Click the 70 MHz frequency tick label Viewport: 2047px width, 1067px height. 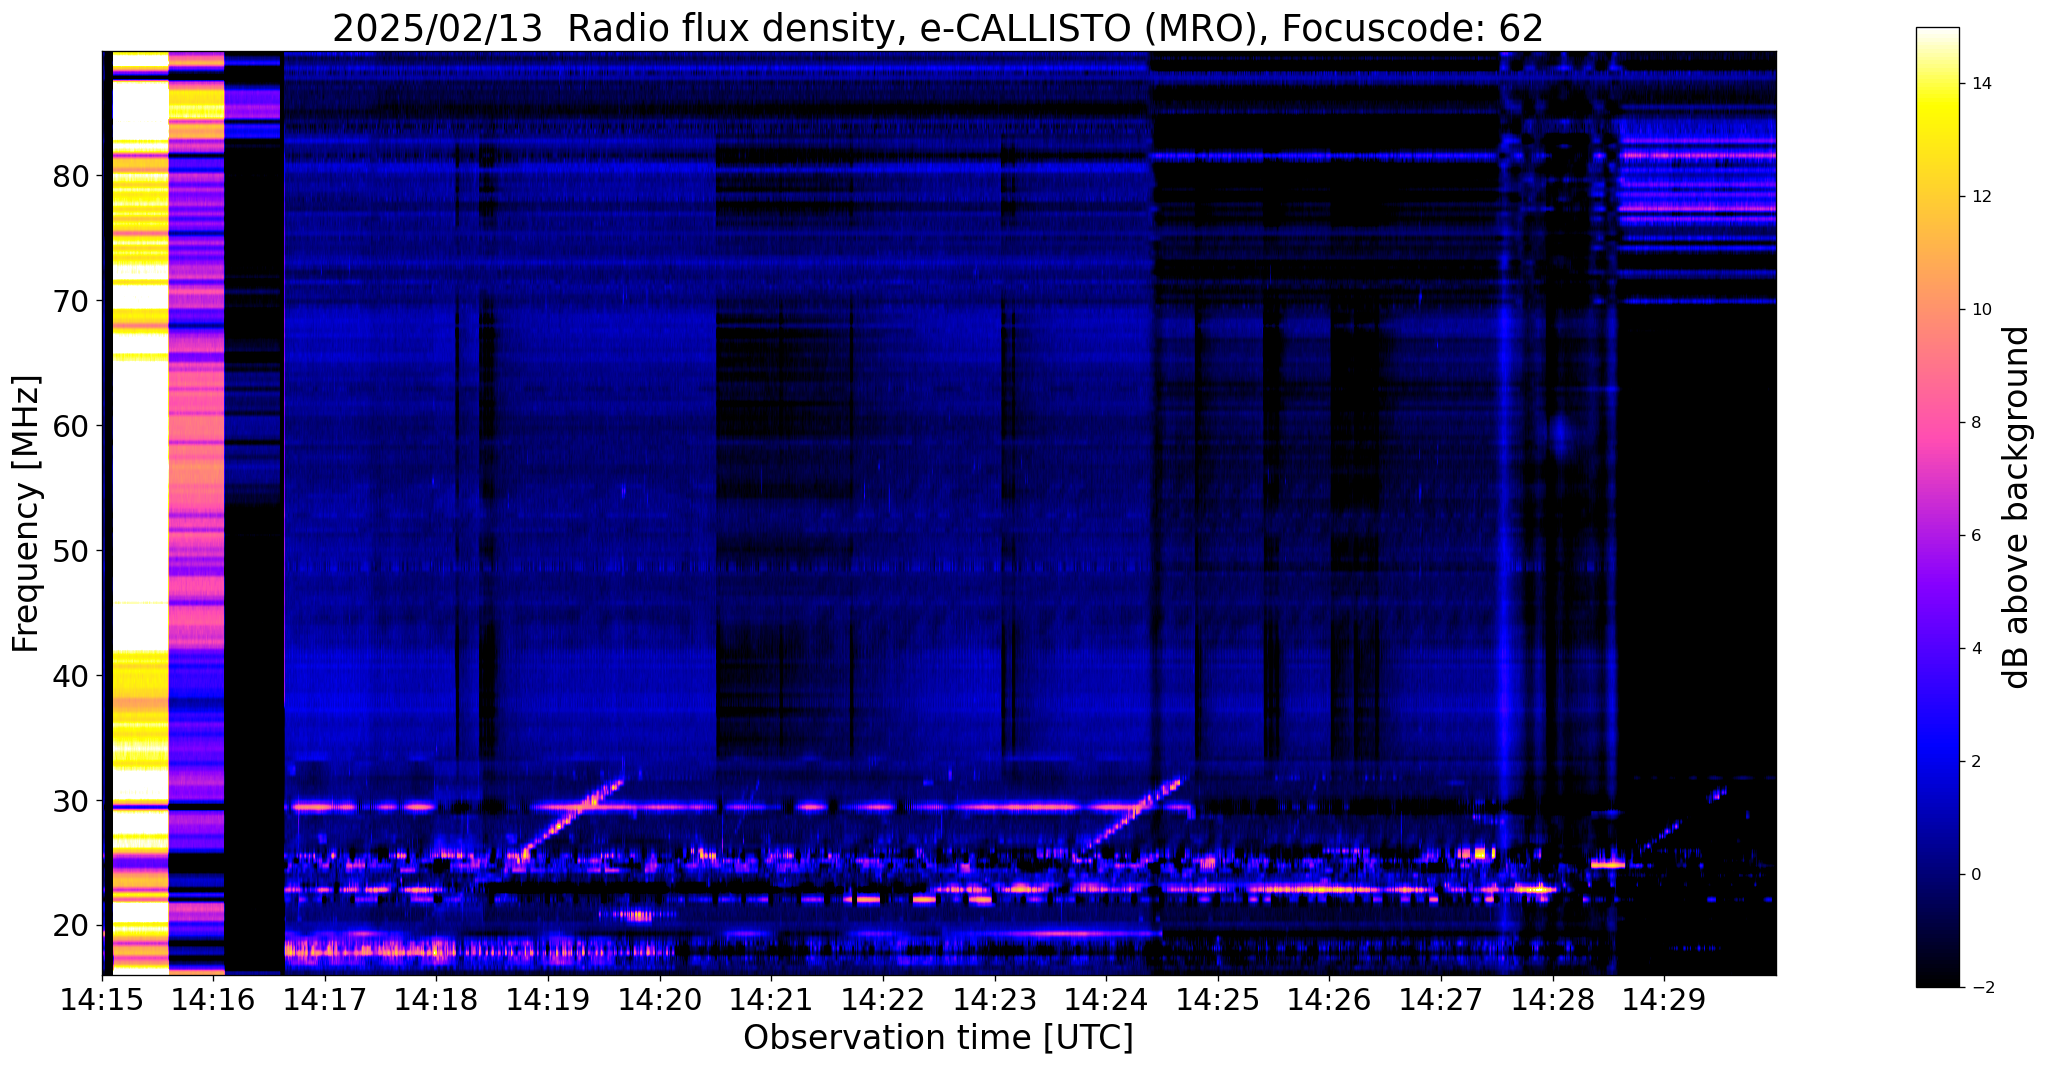(70, 301)
